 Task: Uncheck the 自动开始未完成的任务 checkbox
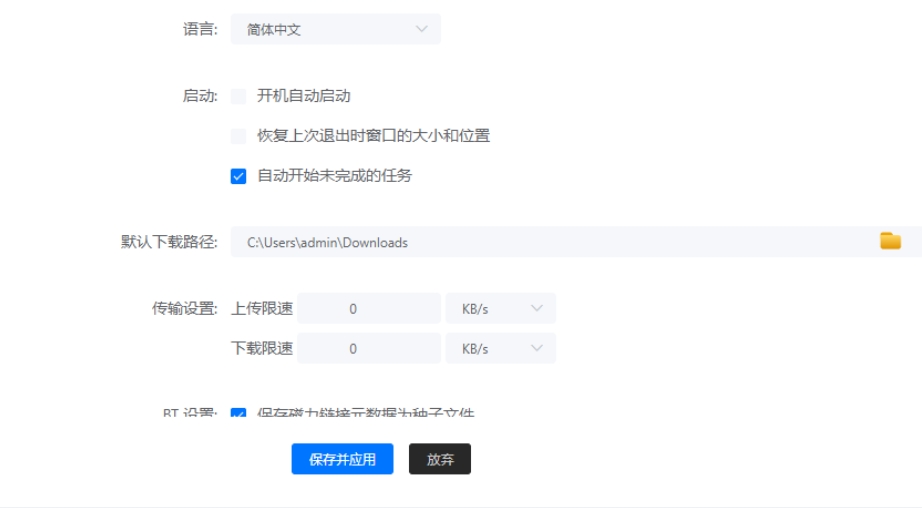click(238, 176)
